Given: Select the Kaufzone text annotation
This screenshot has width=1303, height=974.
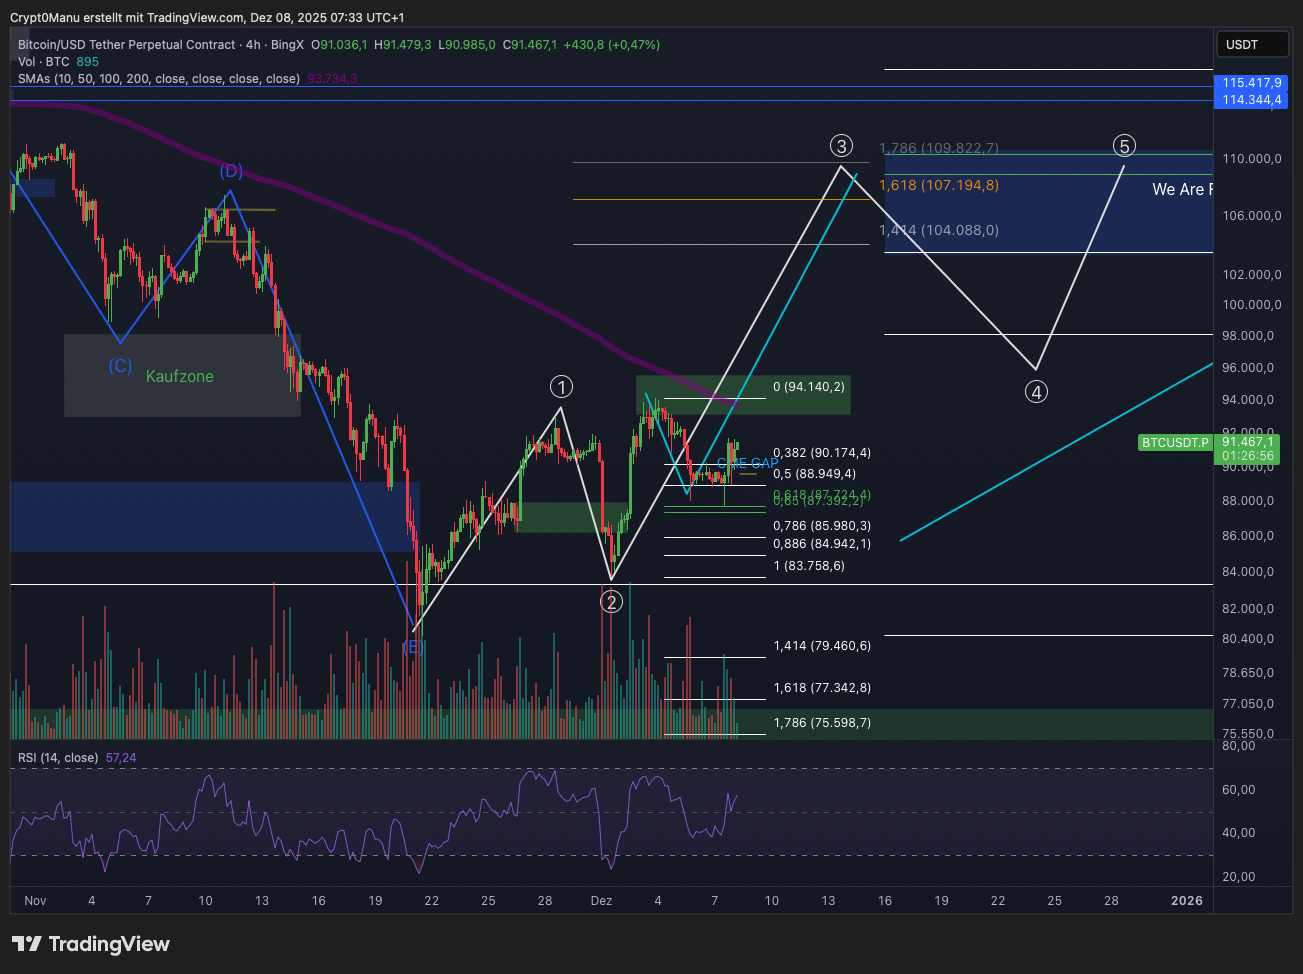Looking at the screenshot, I should (x=180, y=376).
